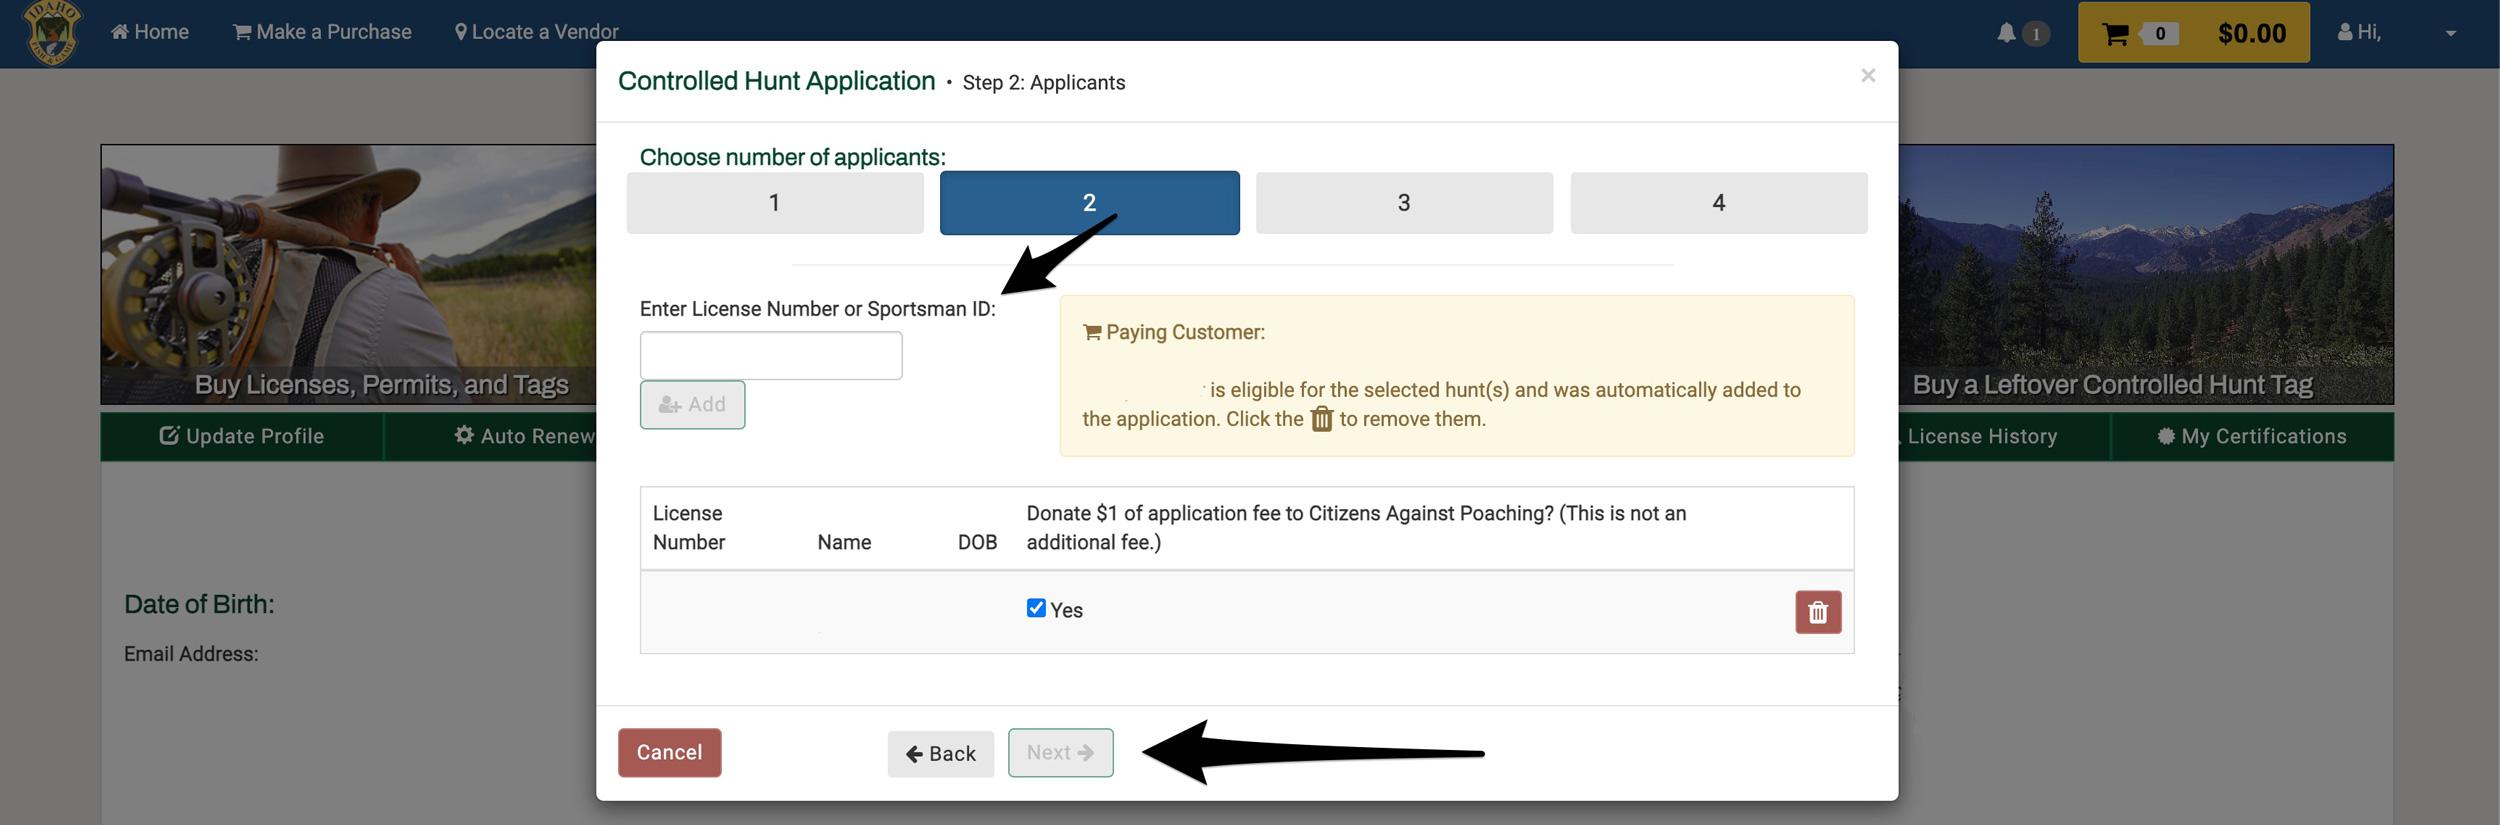
Task: Close the Controlled Hunt Application dialog
Action: (1868, 75)
